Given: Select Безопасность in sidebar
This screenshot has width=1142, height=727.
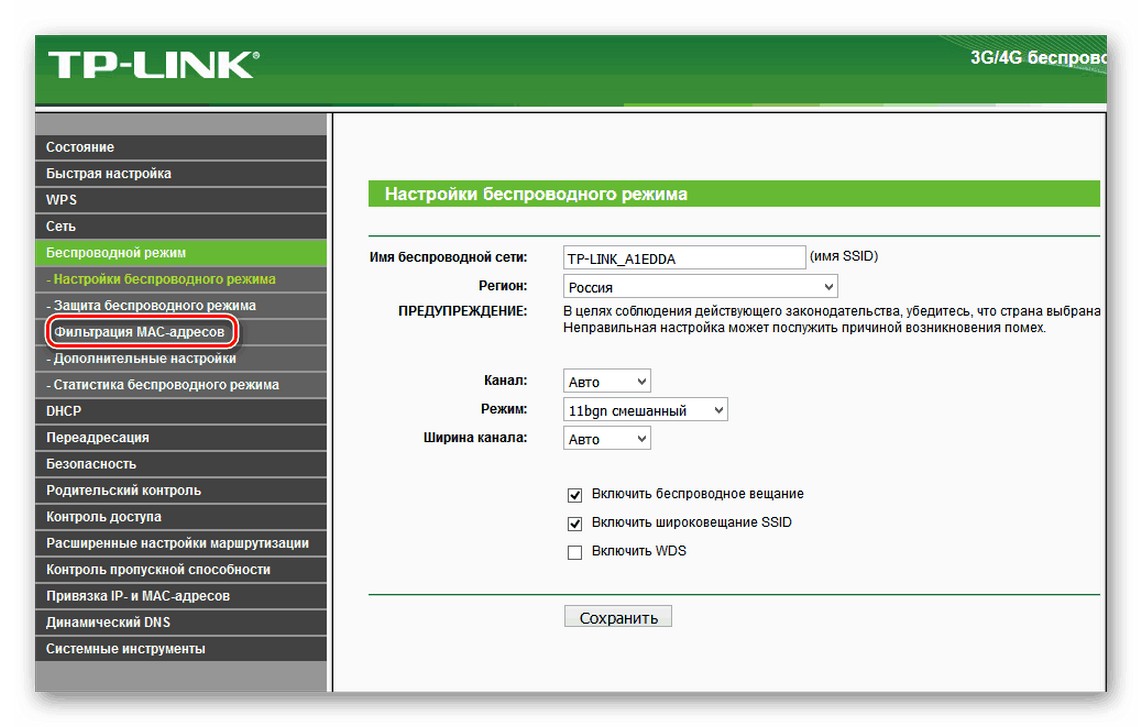Looking at the screenshot, I should click(181, 464).
